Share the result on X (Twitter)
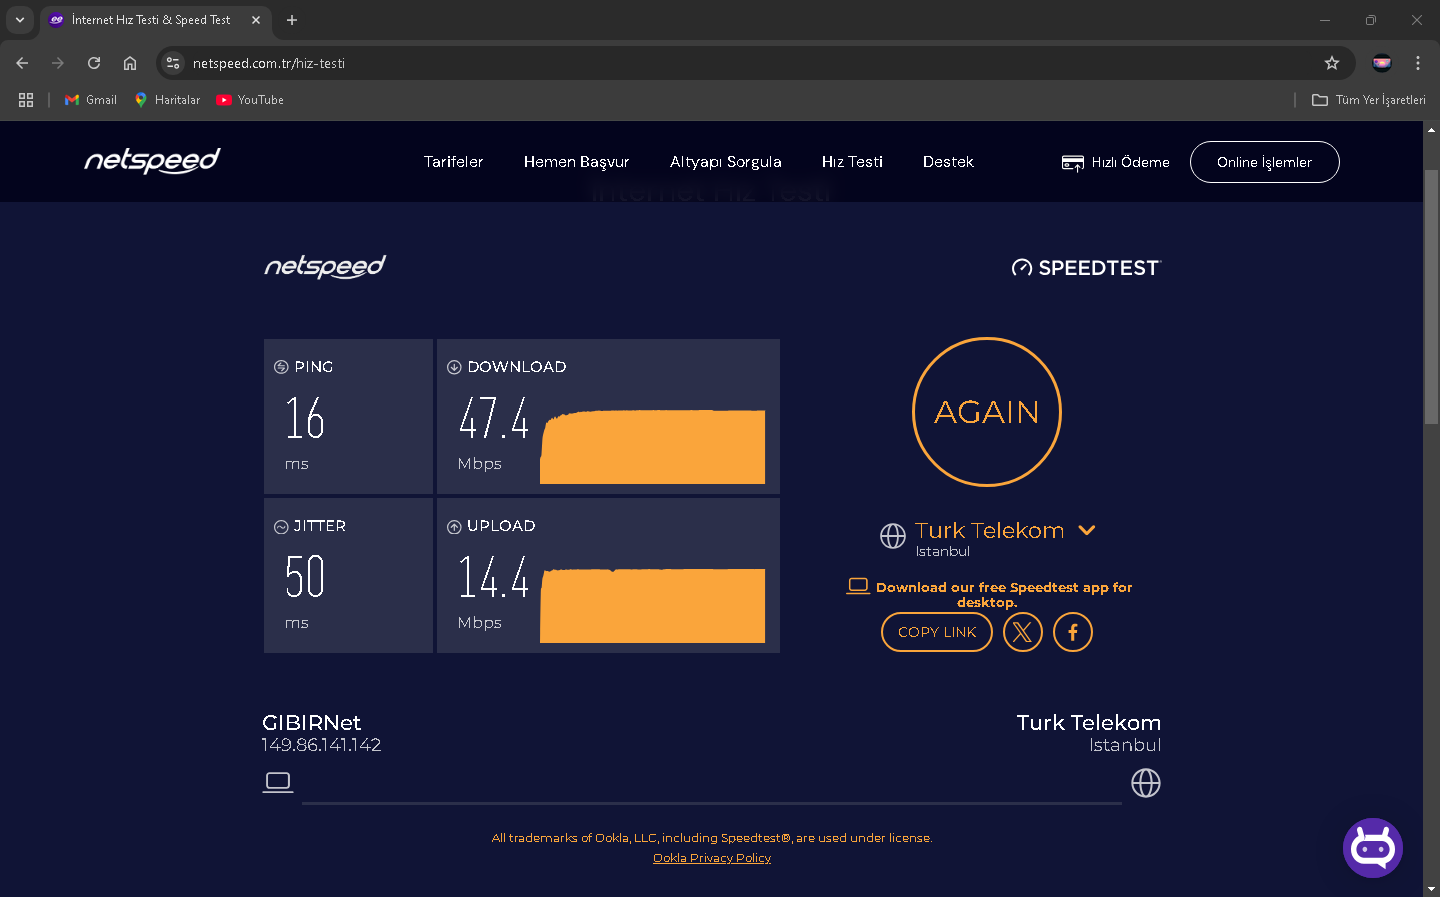The image size is (1440, 897). [1022, 632]
